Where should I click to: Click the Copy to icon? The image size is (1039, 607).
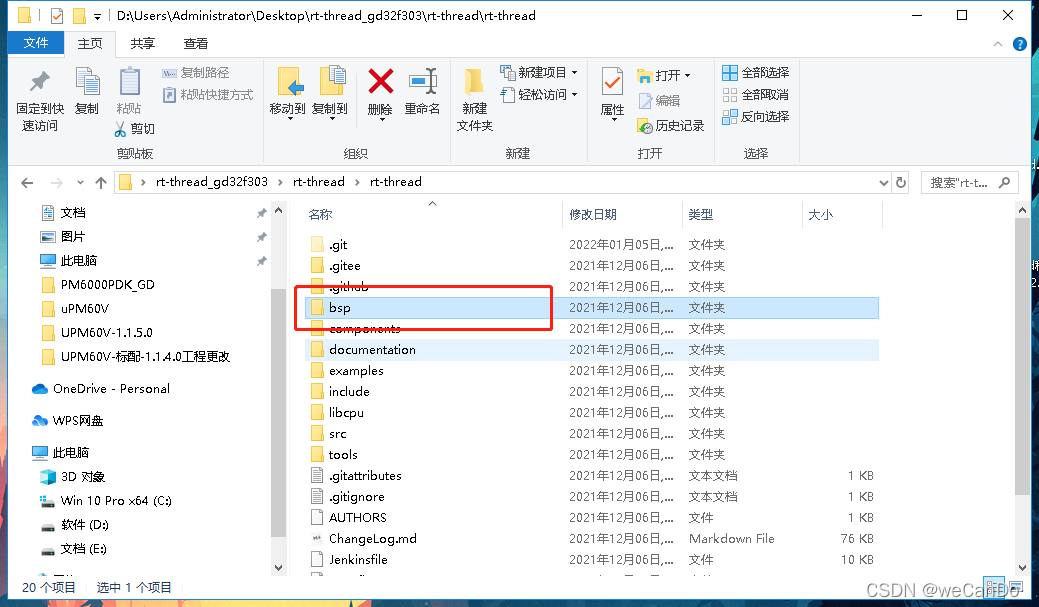point(331,81)
